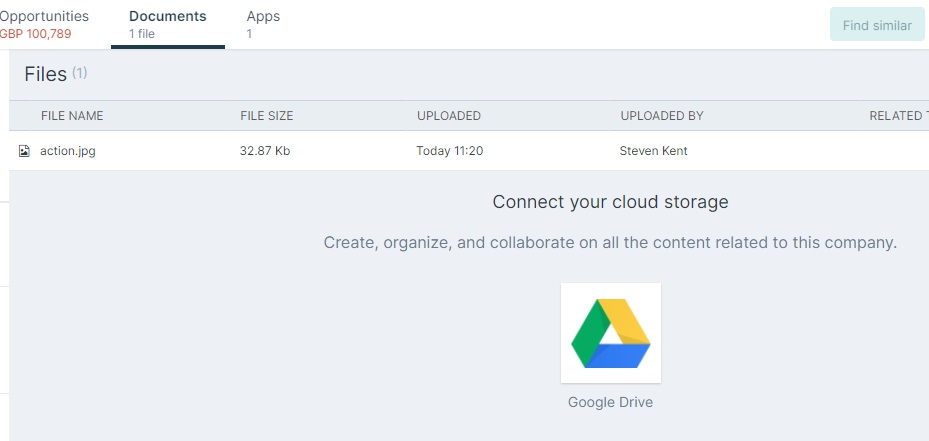Click the Files section heading
The width and height of the screenshot is (929, 441).
tap(46, 74)
